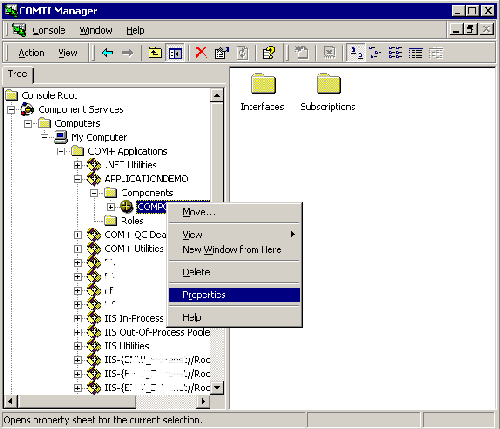Click the tree pane scroll-right arrow

tap(203, 401)
